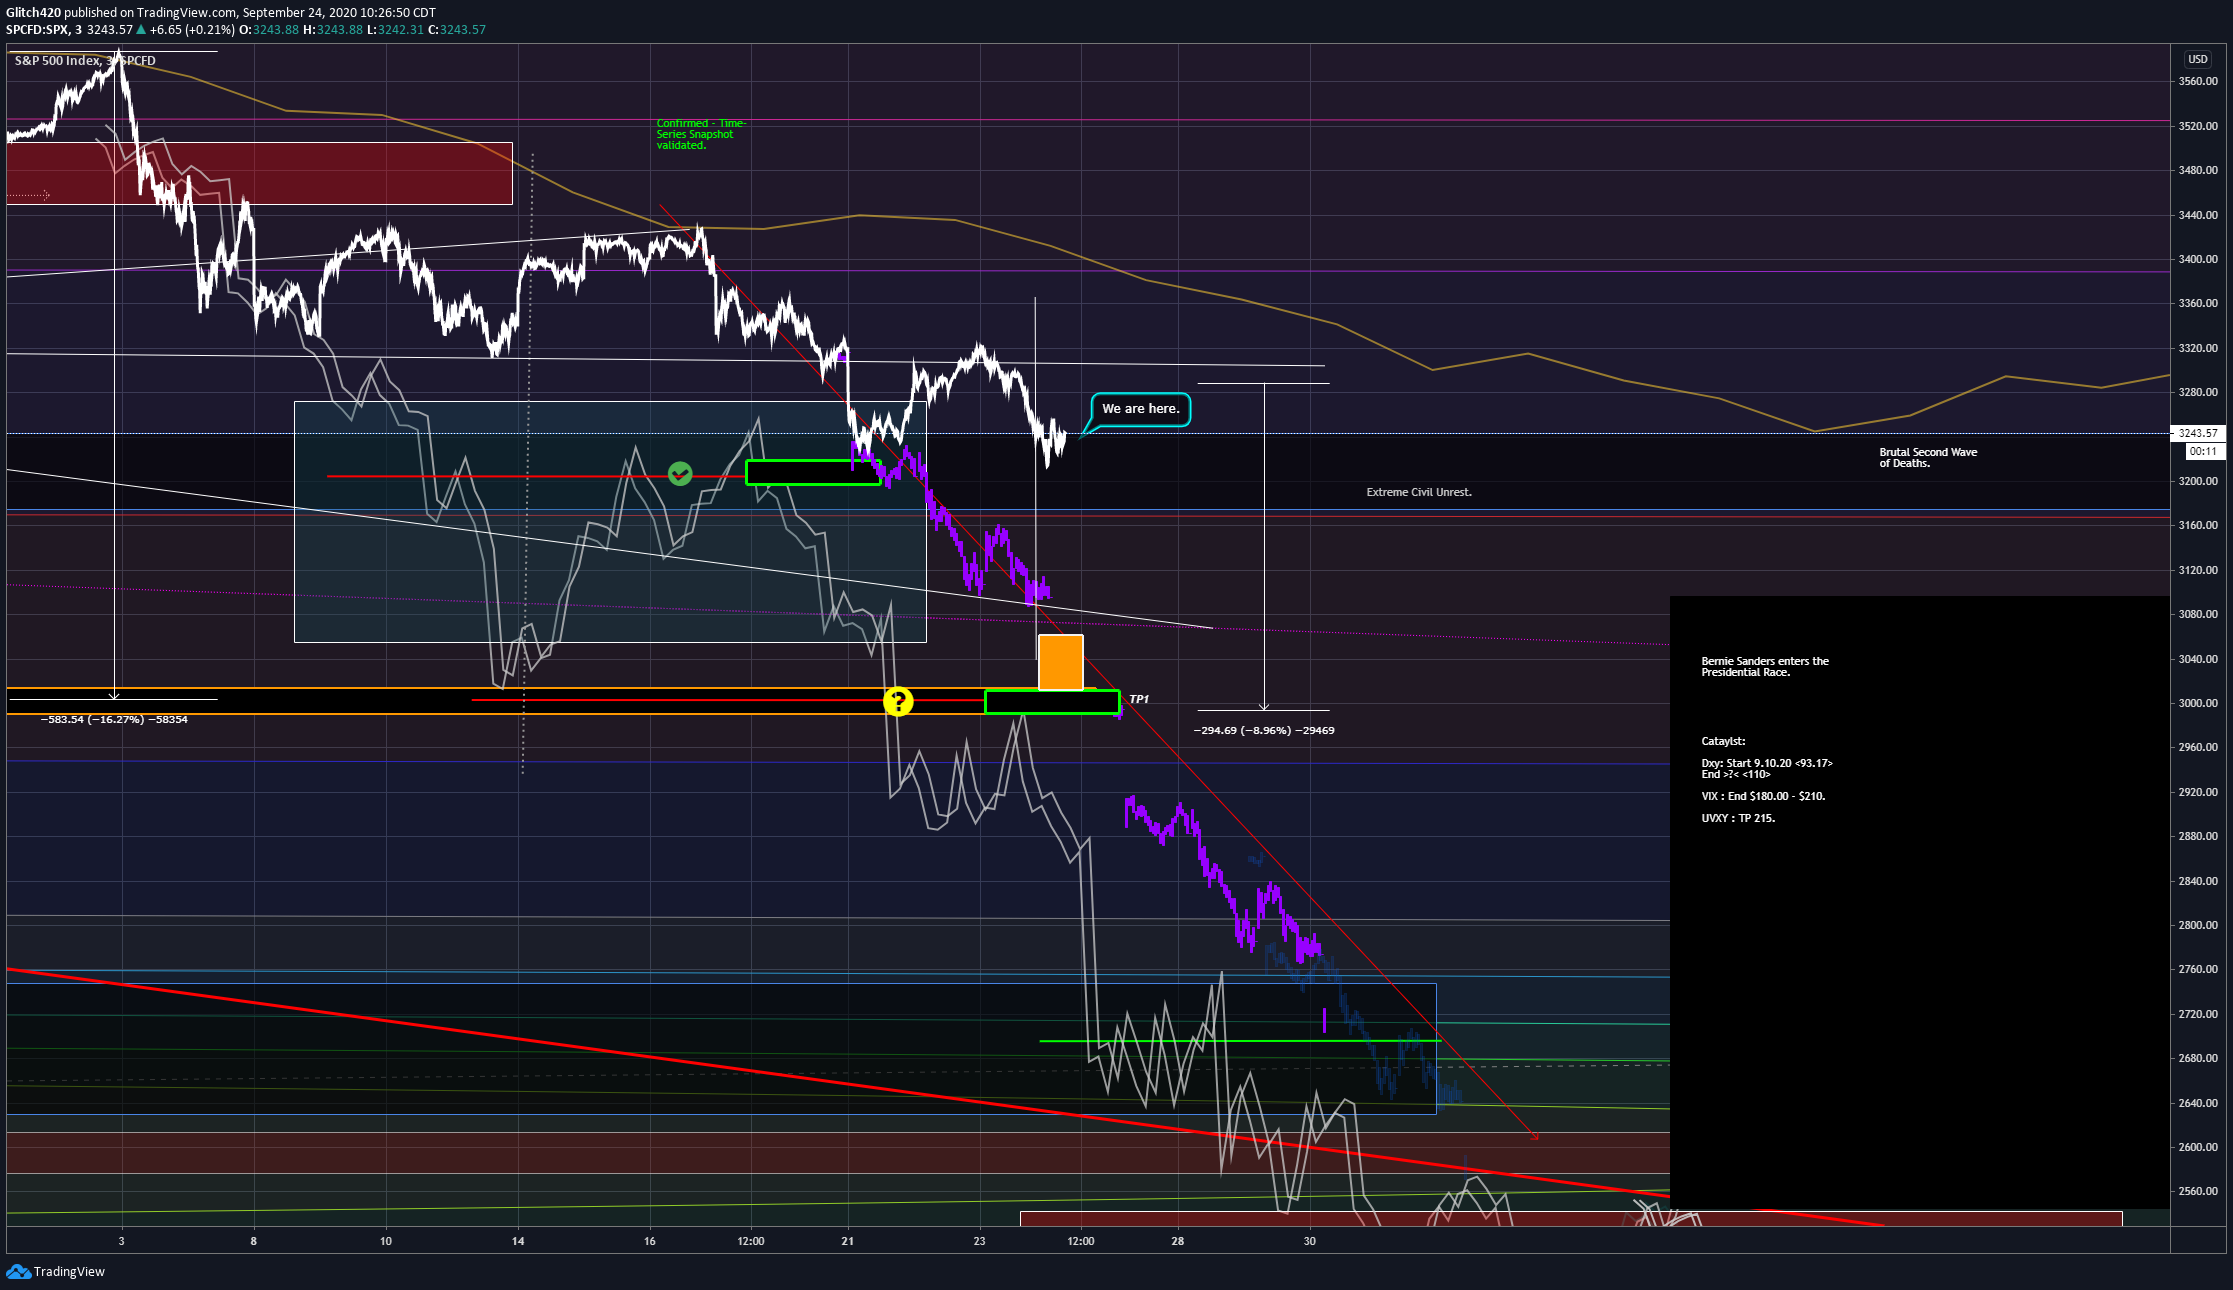Click the date label 28 on the time axis
This screenshot has height=1290, width=2233.
point(1178,1241)
